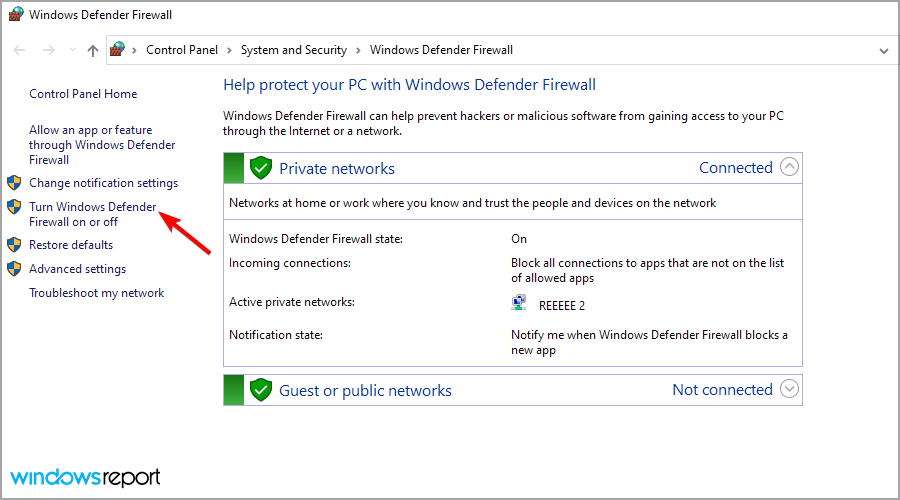Click the Forward navigation arrow

click(x=49, y=51)
